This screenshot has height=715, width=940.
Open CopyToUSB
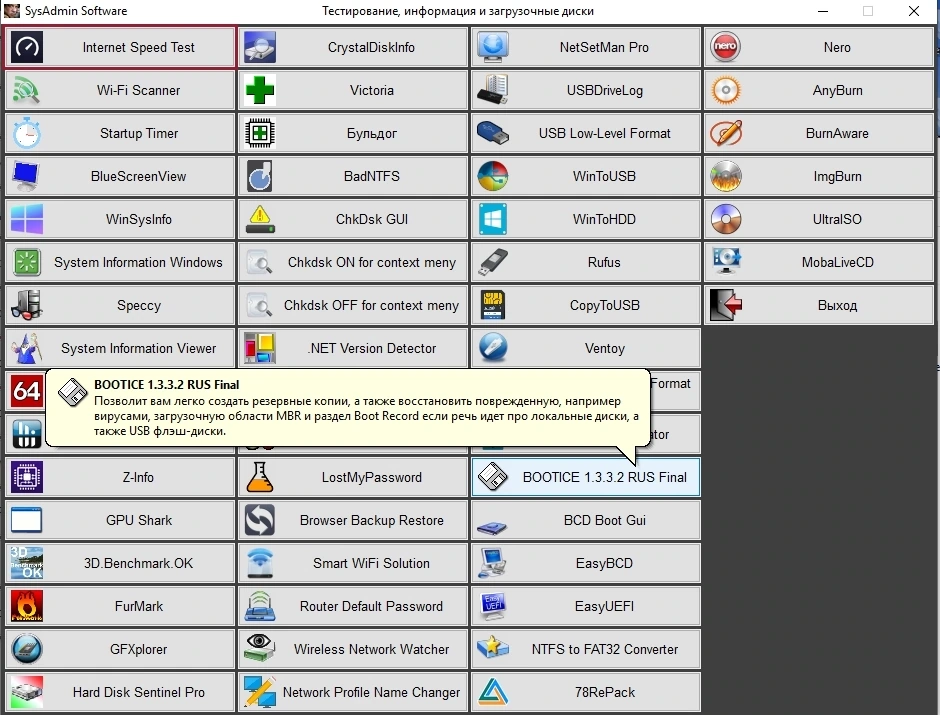(x=586, y=305)
